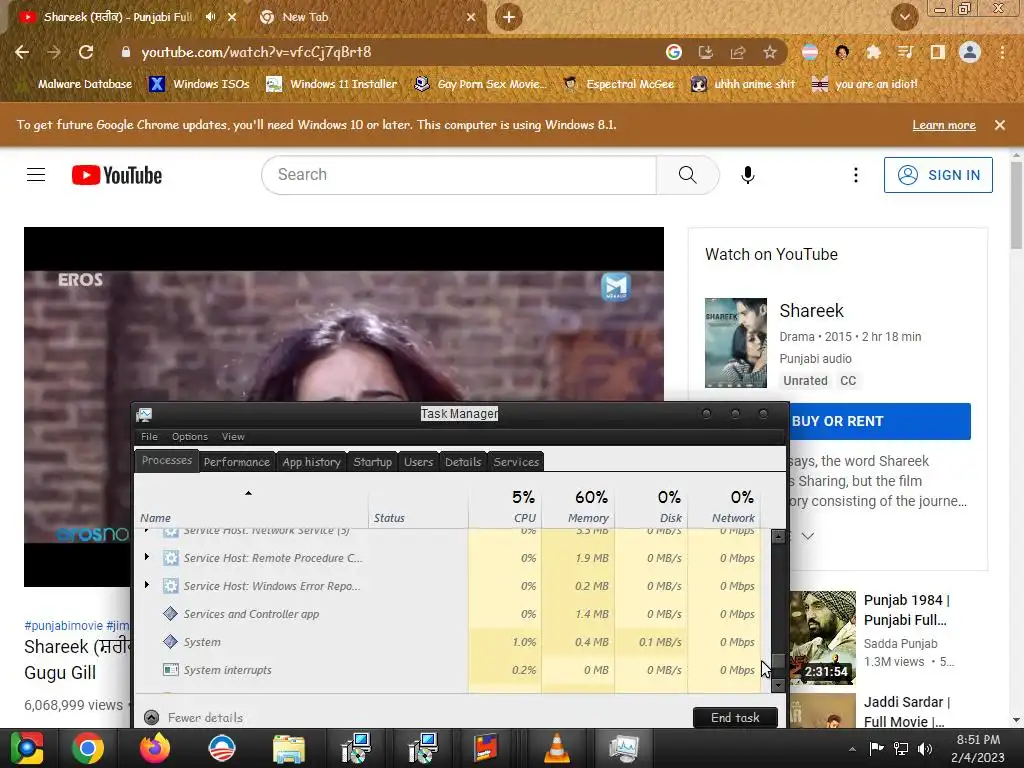Open Firefox from the taskbar
Viewport: 1024px width, 768px height.
(x=155, y=748)
